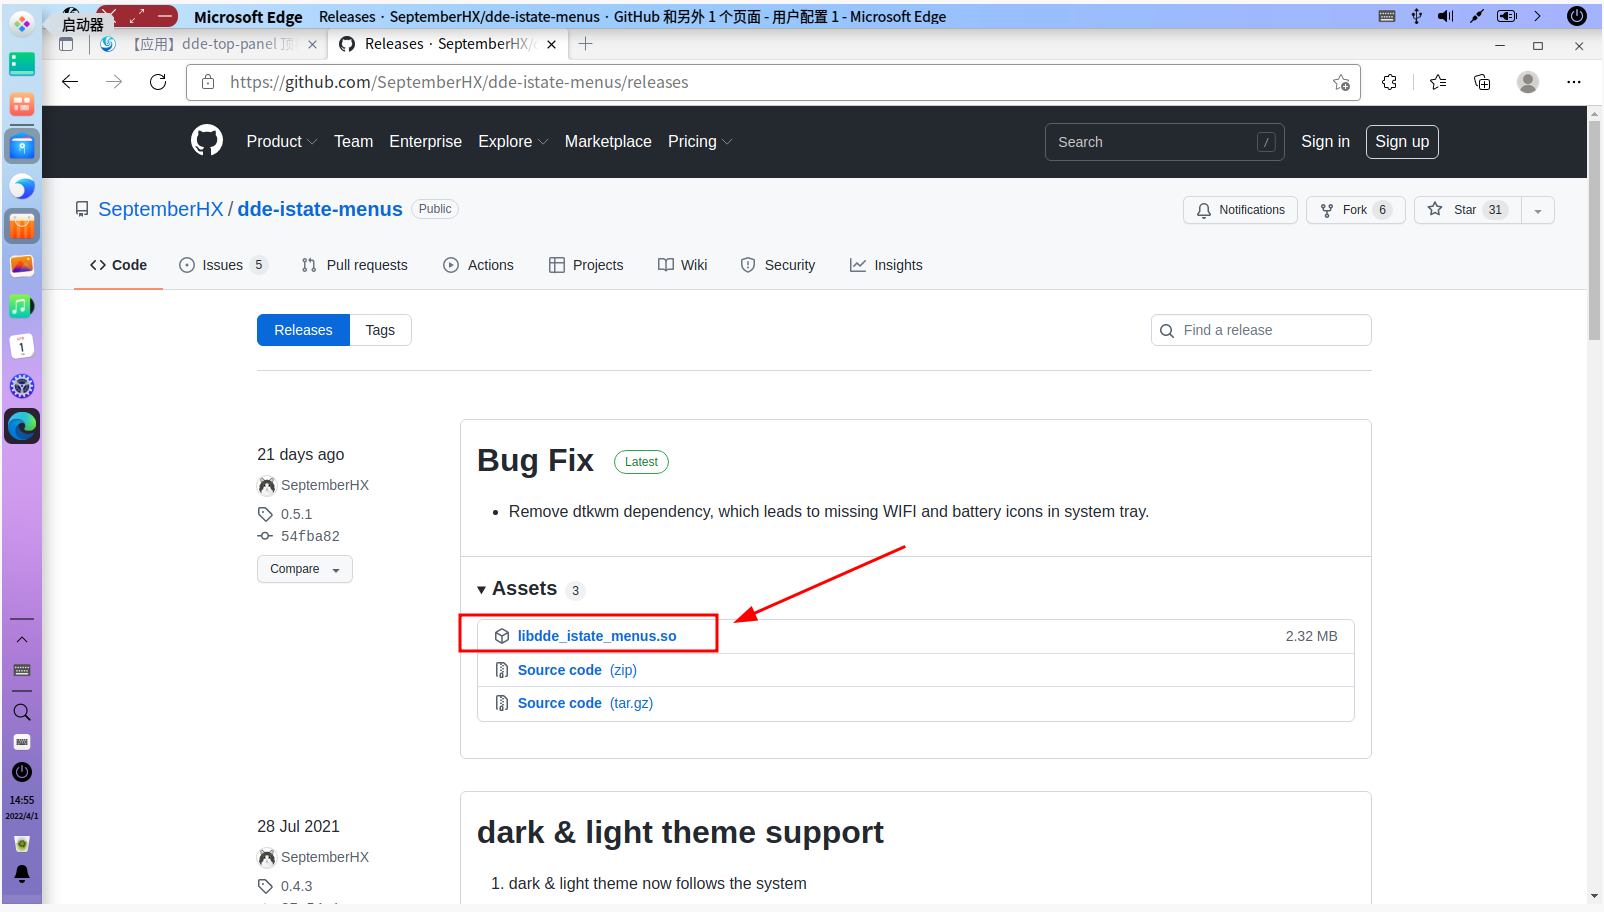Download libdde_istate_menus.so asset

tap(597, 636)
